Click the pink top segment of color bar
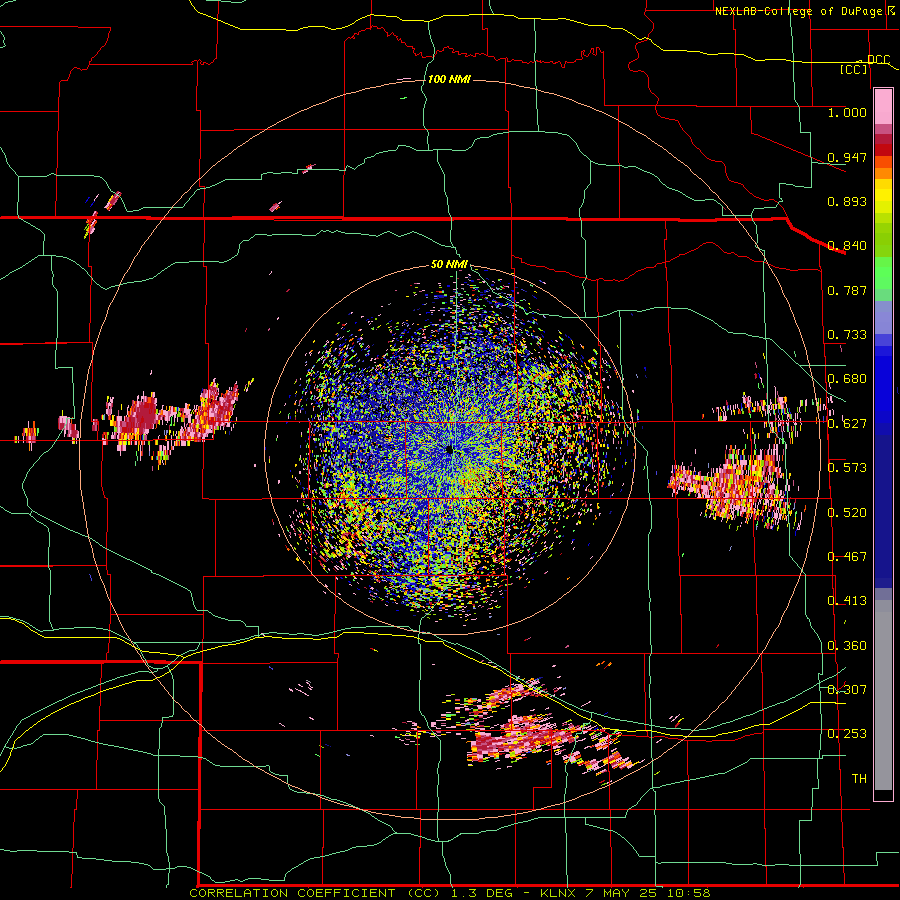The image size is (900, 900). [x=883, y=106]
